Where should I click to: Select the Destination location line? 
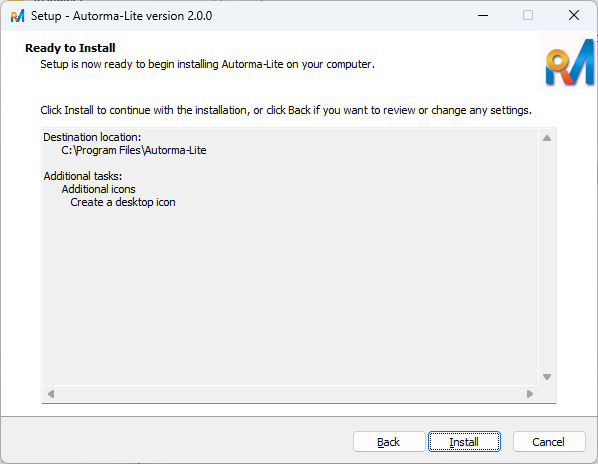92,137
